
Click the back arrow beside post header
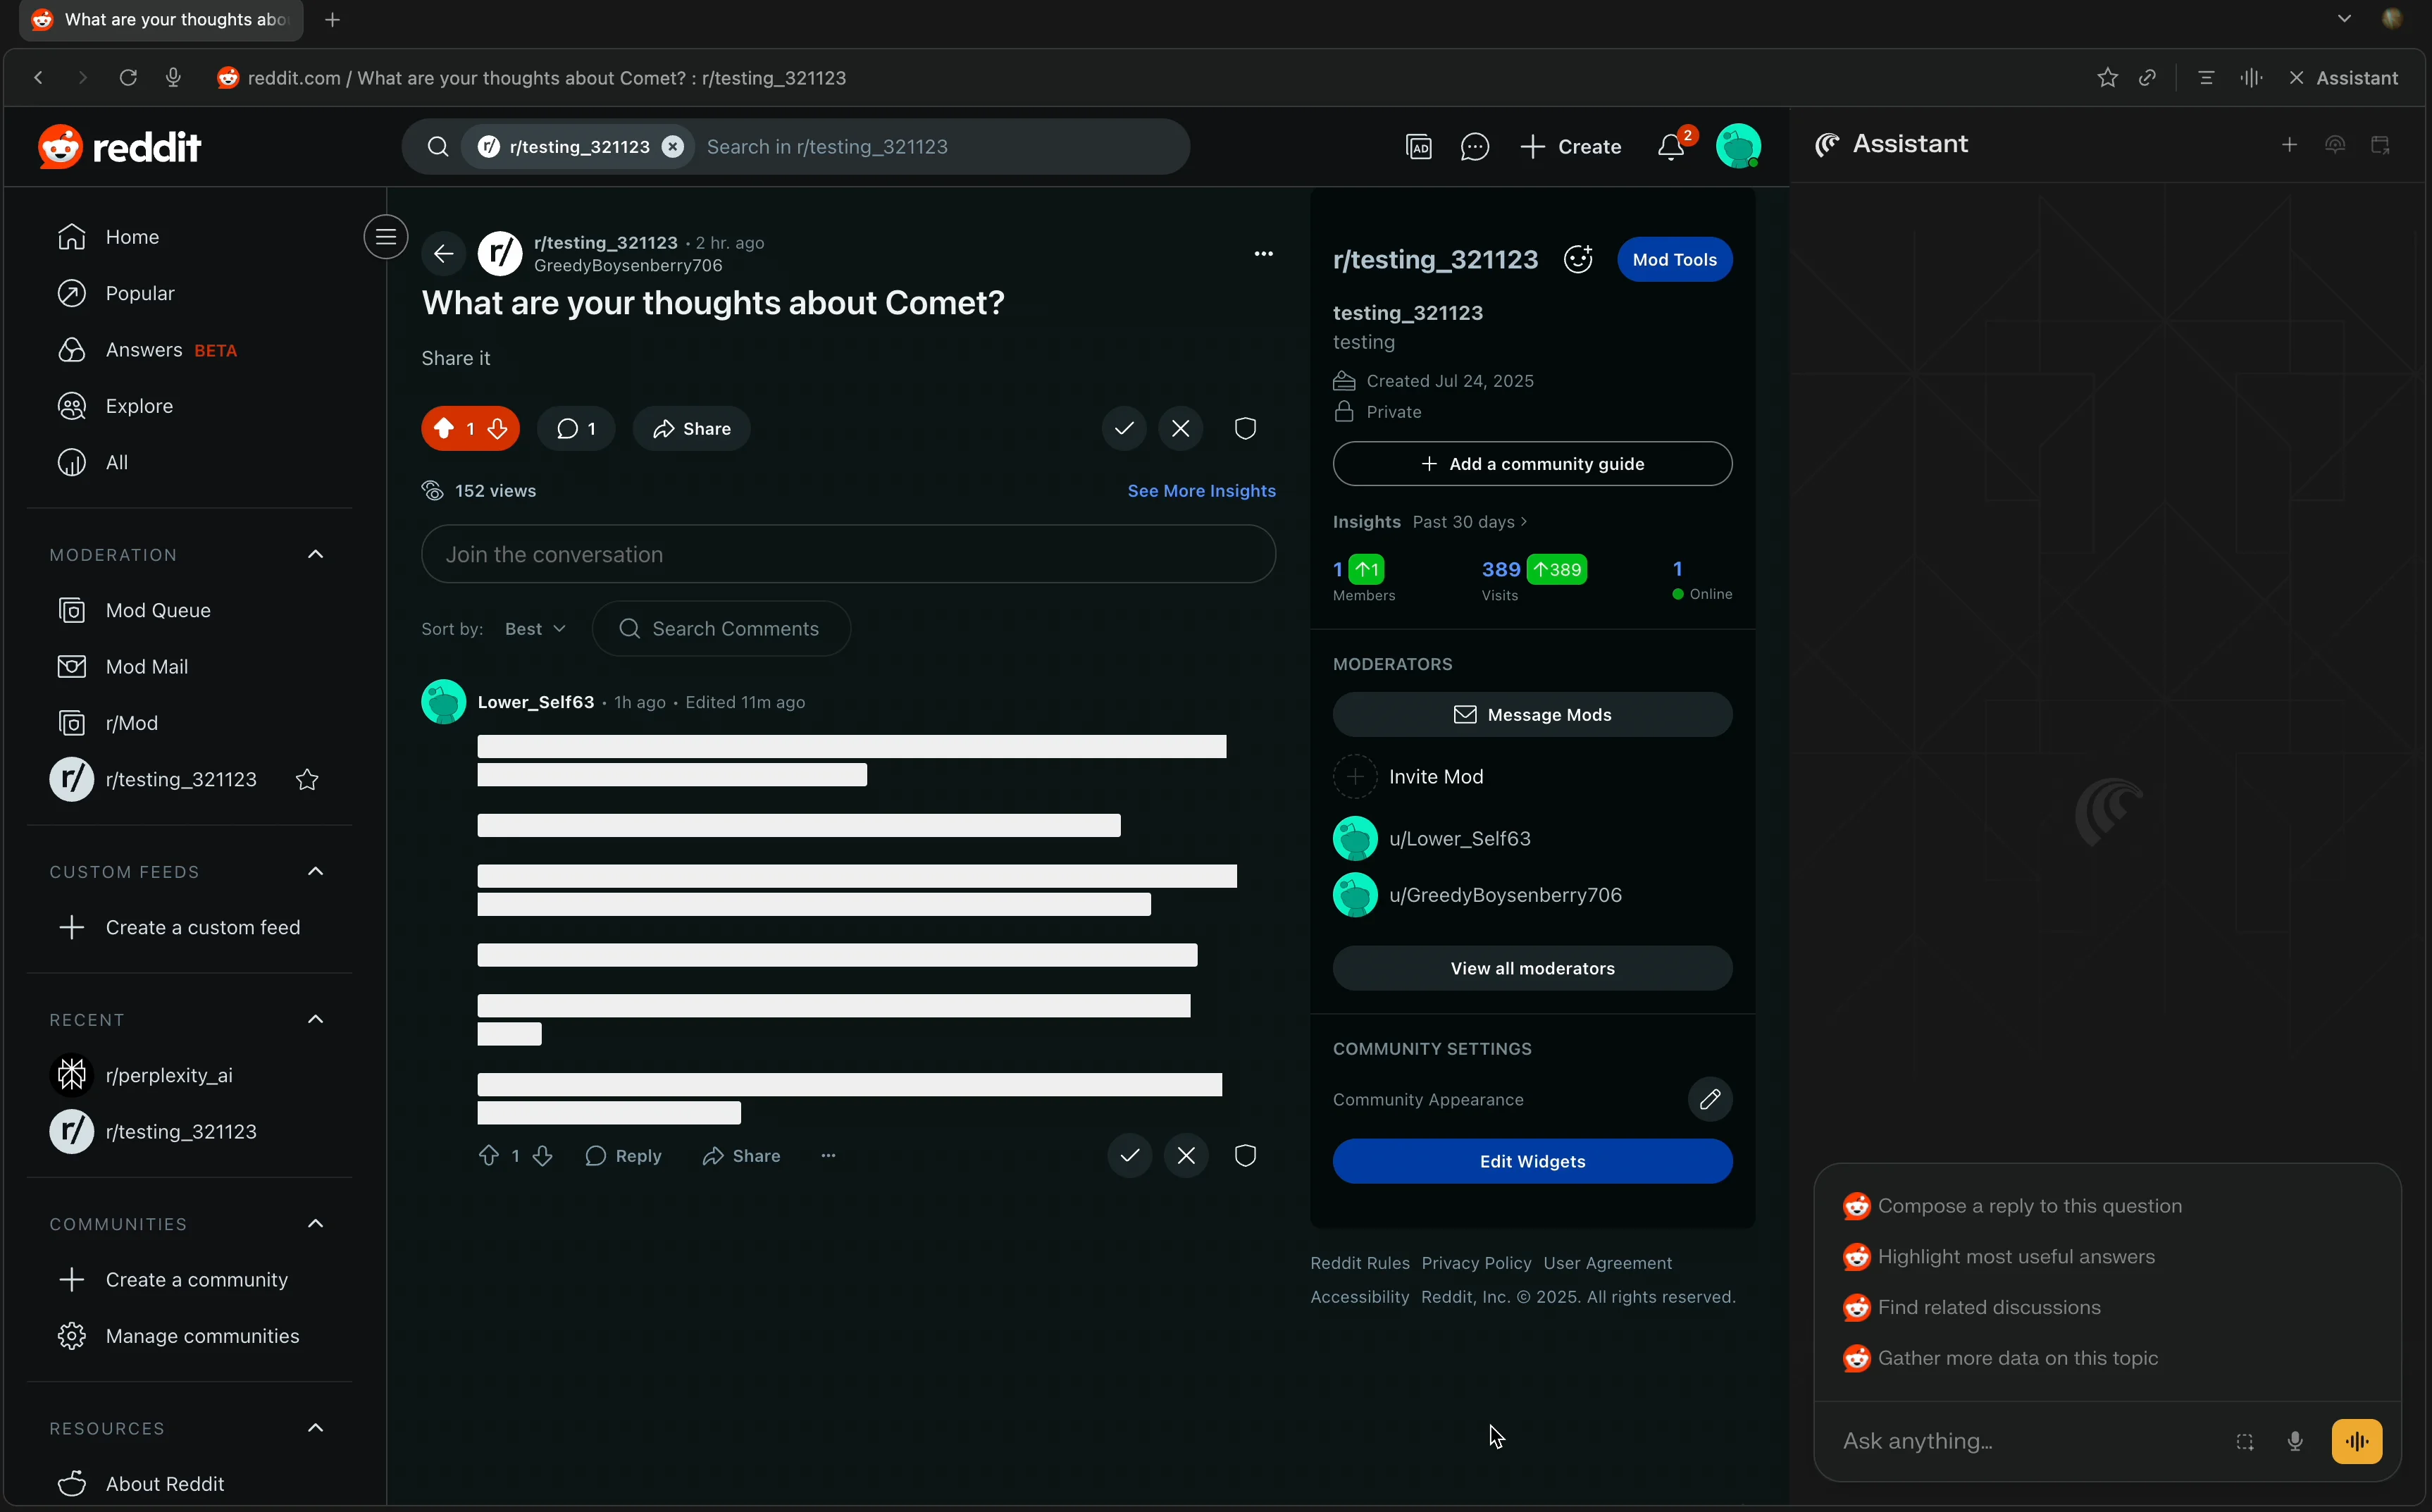[x=444, y=254]
